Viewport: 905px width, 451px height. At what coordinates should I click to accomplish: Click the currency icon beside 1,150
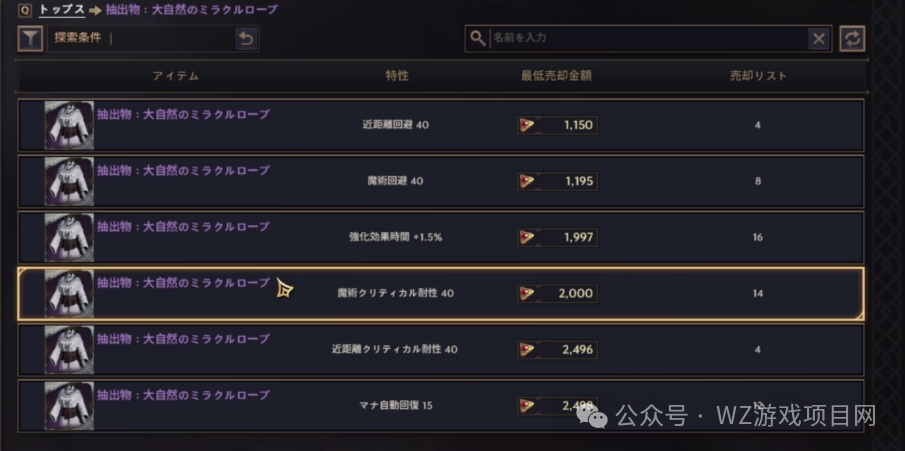click(528, 125)
